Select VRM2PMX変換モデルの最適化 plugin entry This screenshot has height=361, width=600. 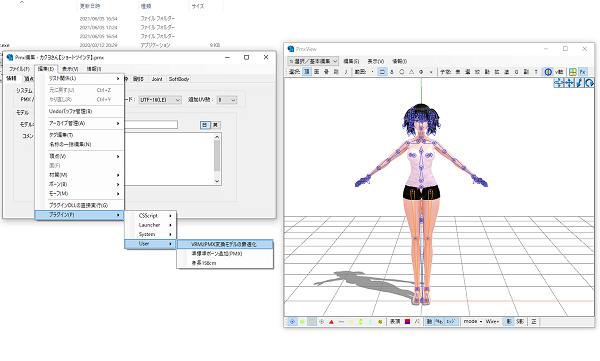coord(225,244)
